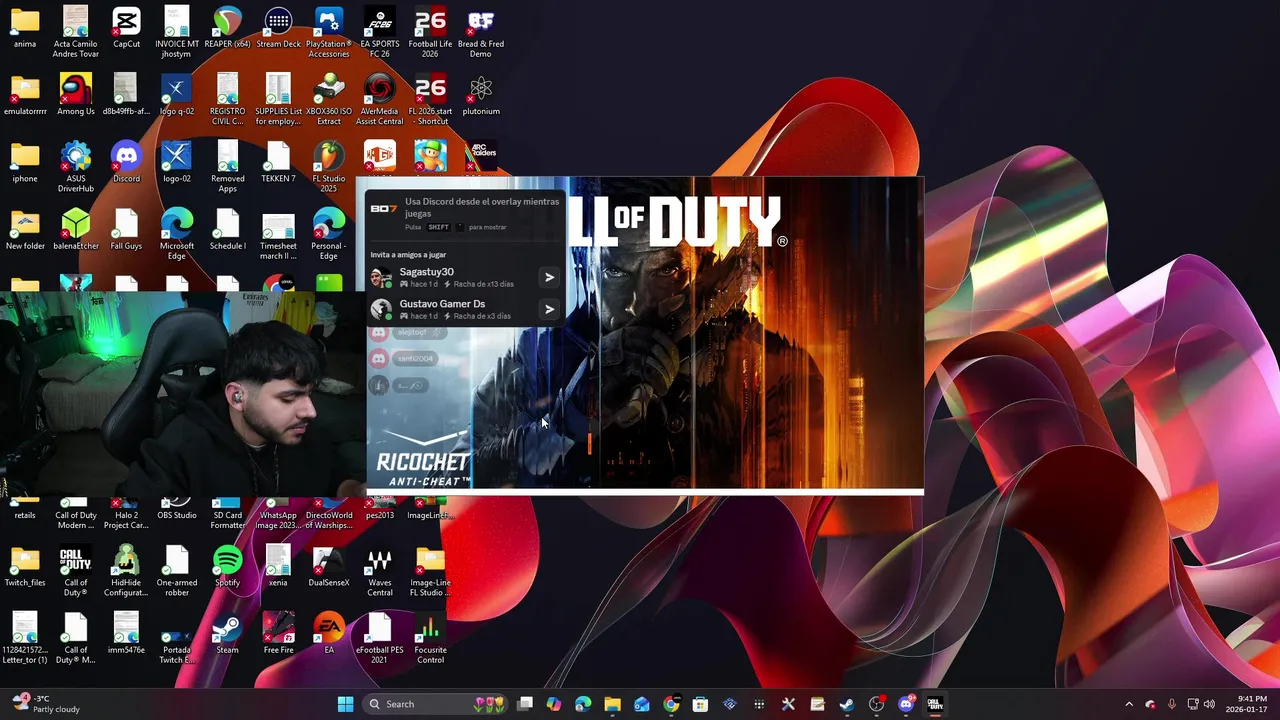Open the Football Life 2026 icon

430,32
